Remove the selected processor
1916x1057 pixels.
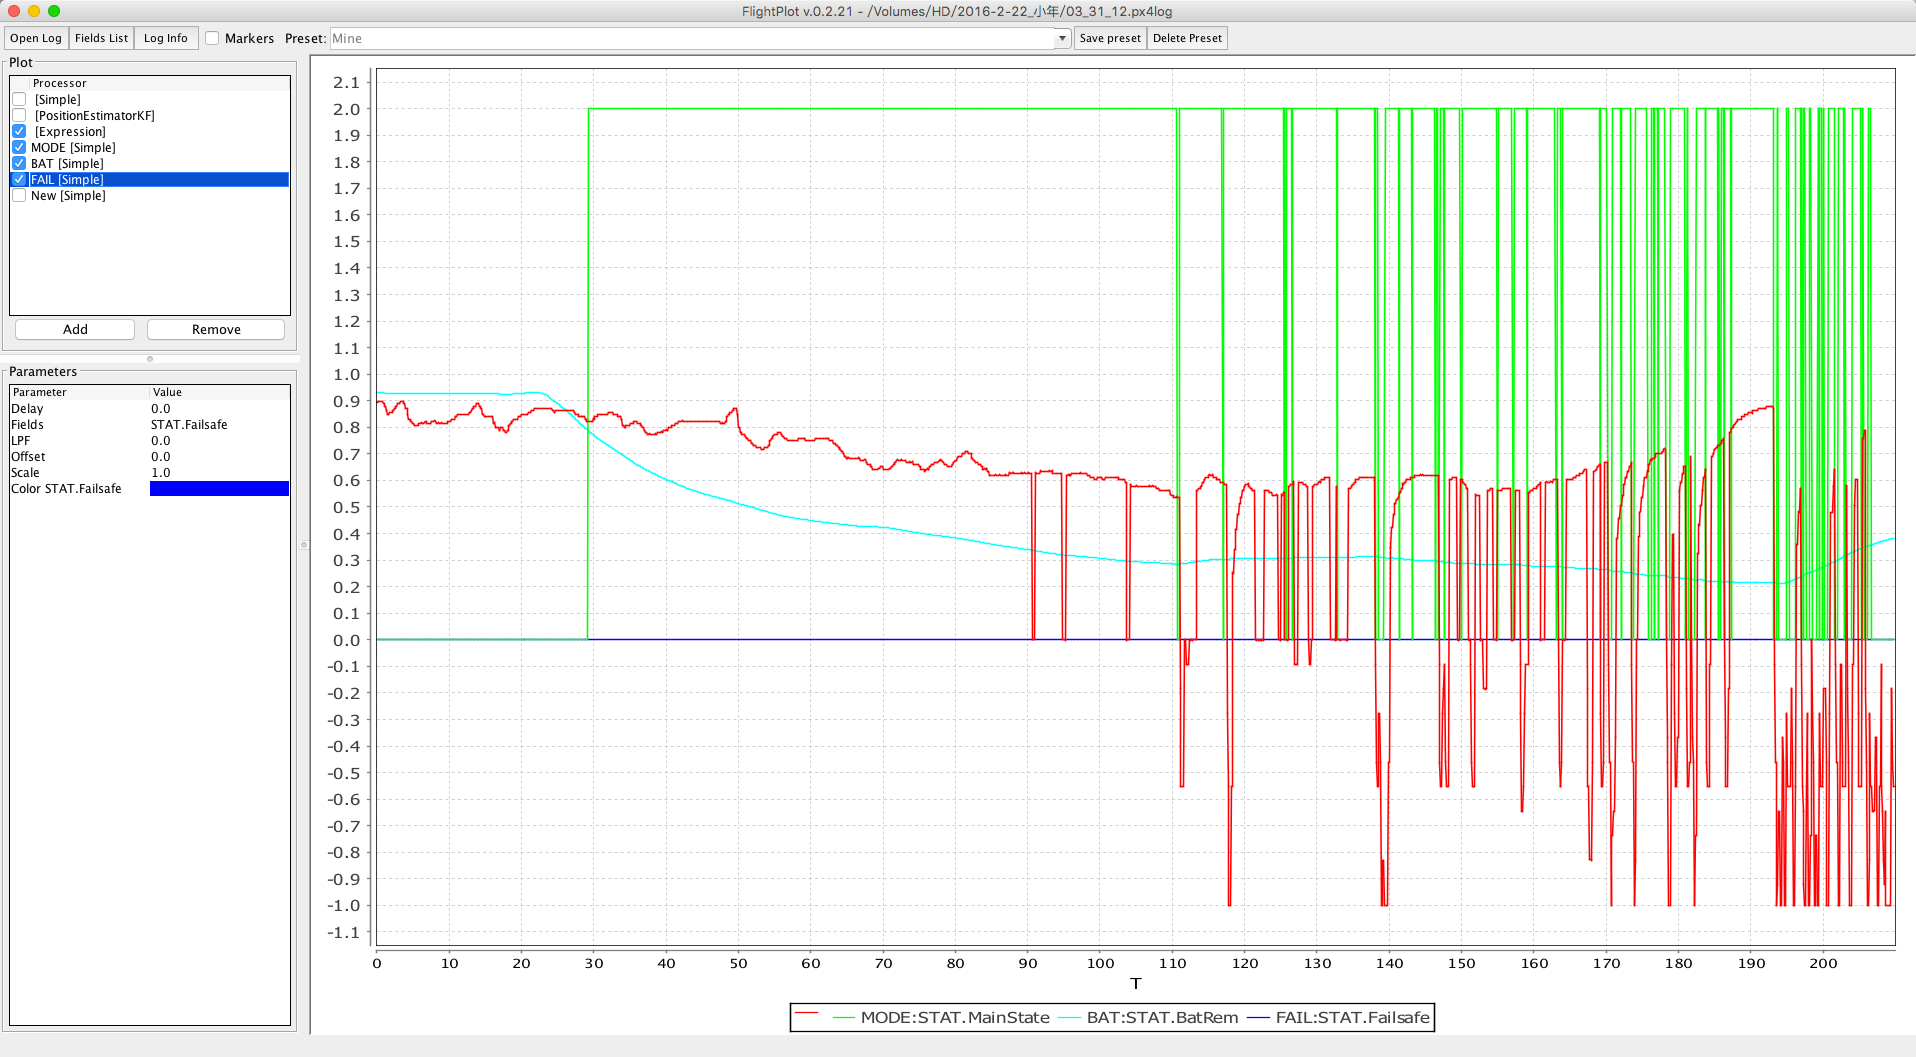coord(216,330)
